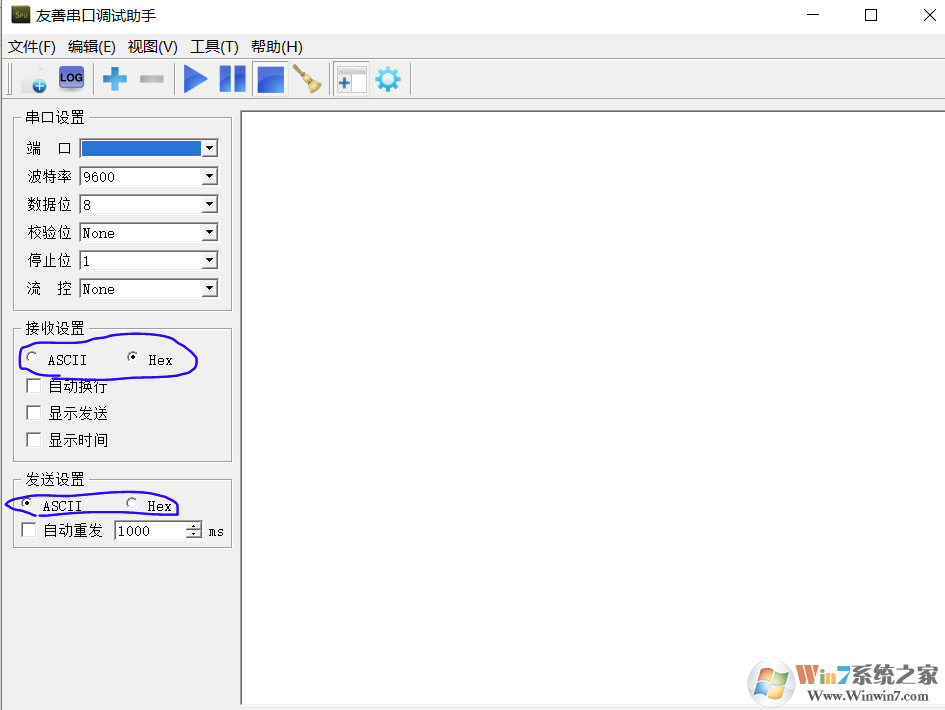
Task: Open the 端口 port dropdown
Action: pyautogui.click(x=209, y=149)
